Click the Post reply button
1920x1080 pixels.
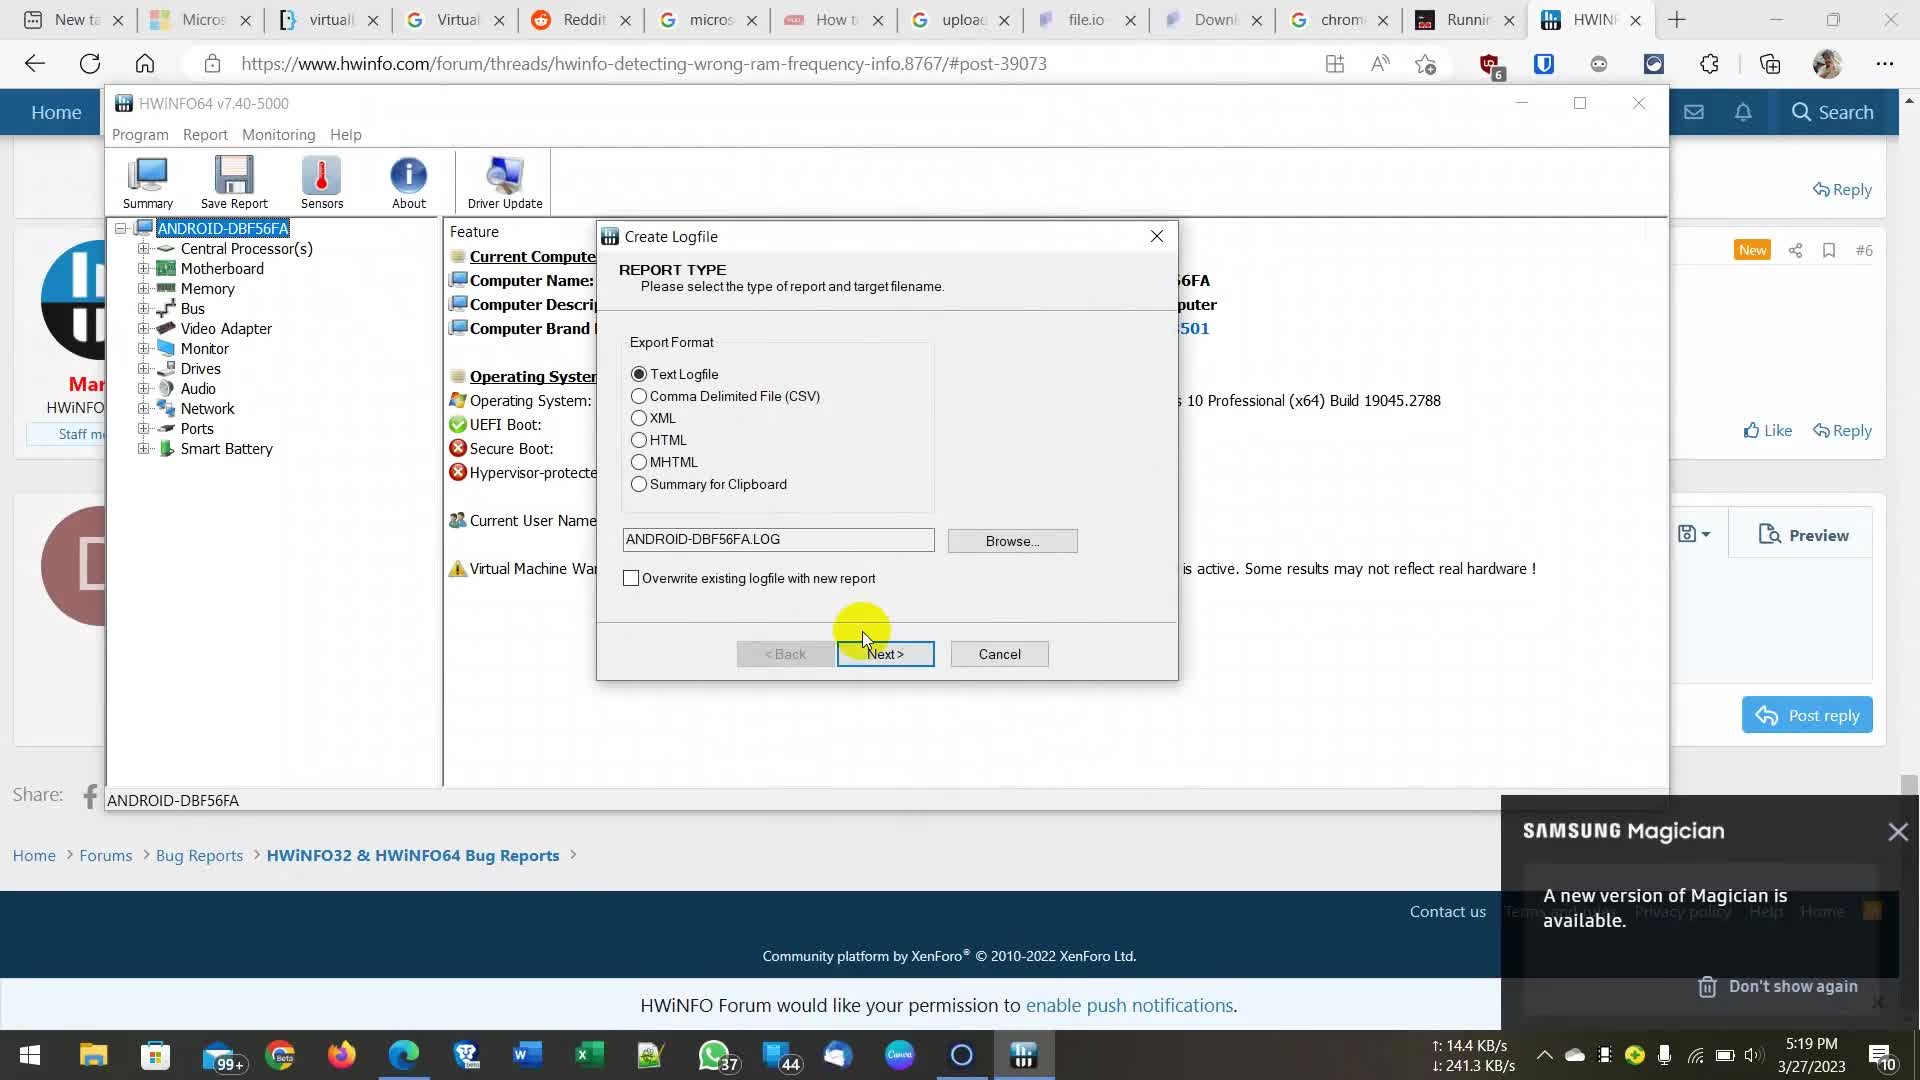coord(1806,715)
